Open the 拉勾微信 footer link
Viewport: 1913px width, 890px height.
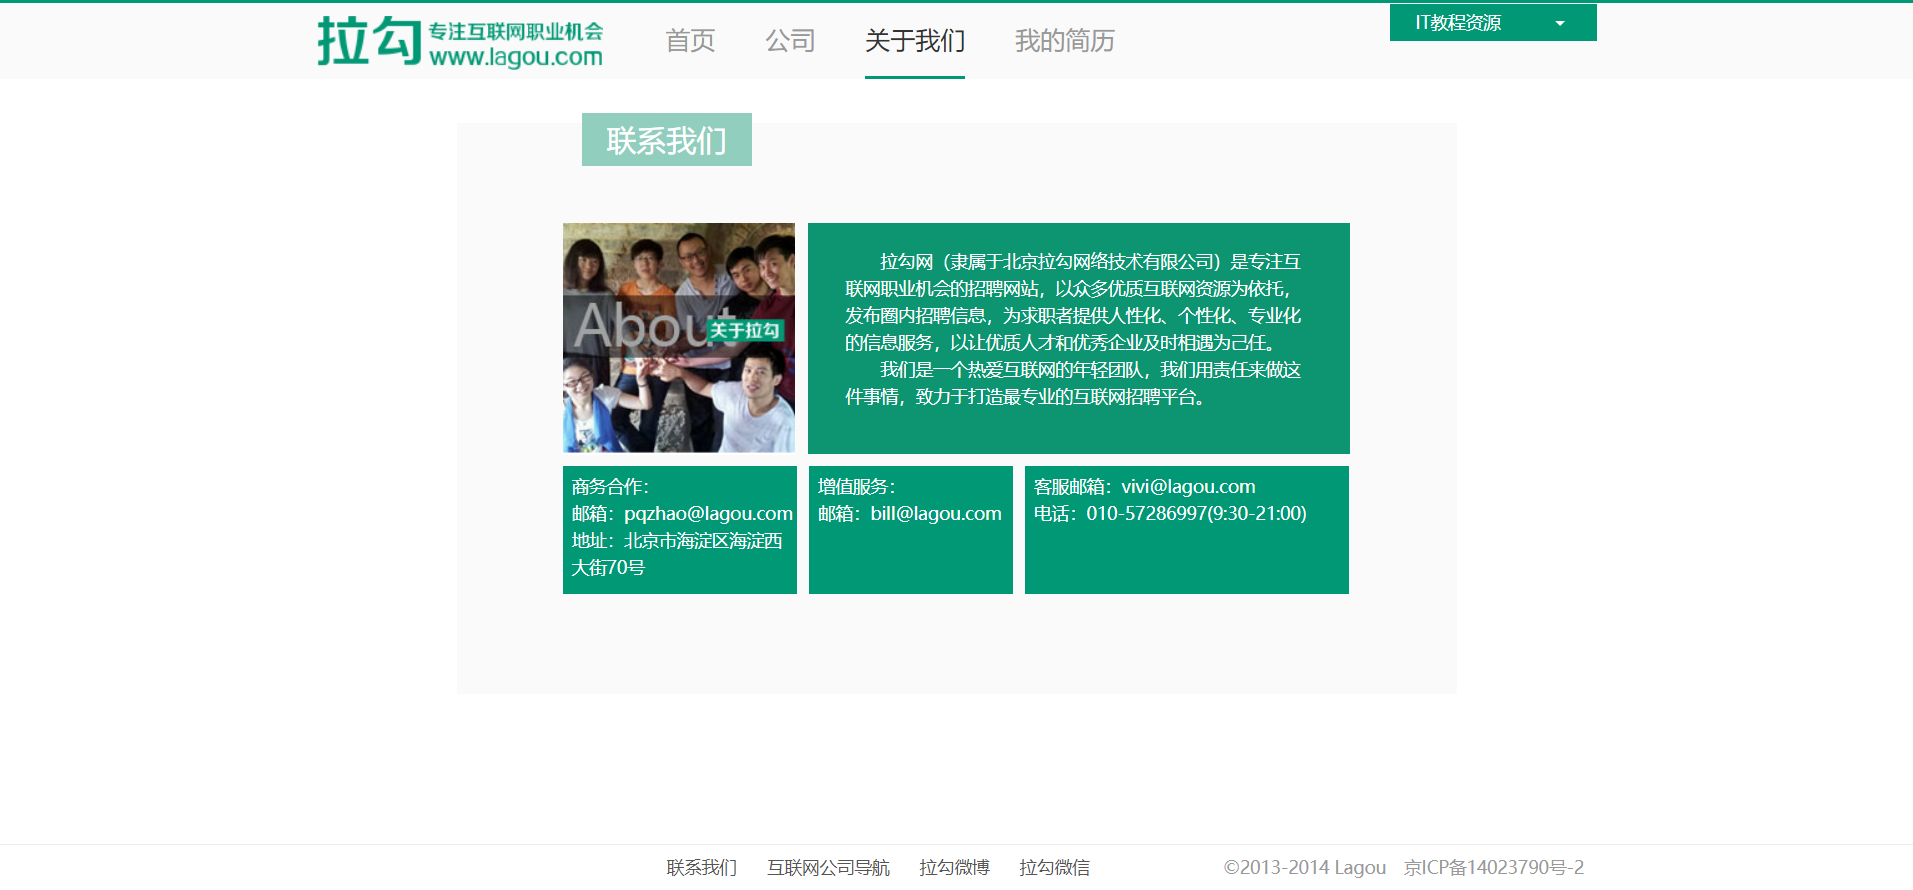coord(1054,867)
